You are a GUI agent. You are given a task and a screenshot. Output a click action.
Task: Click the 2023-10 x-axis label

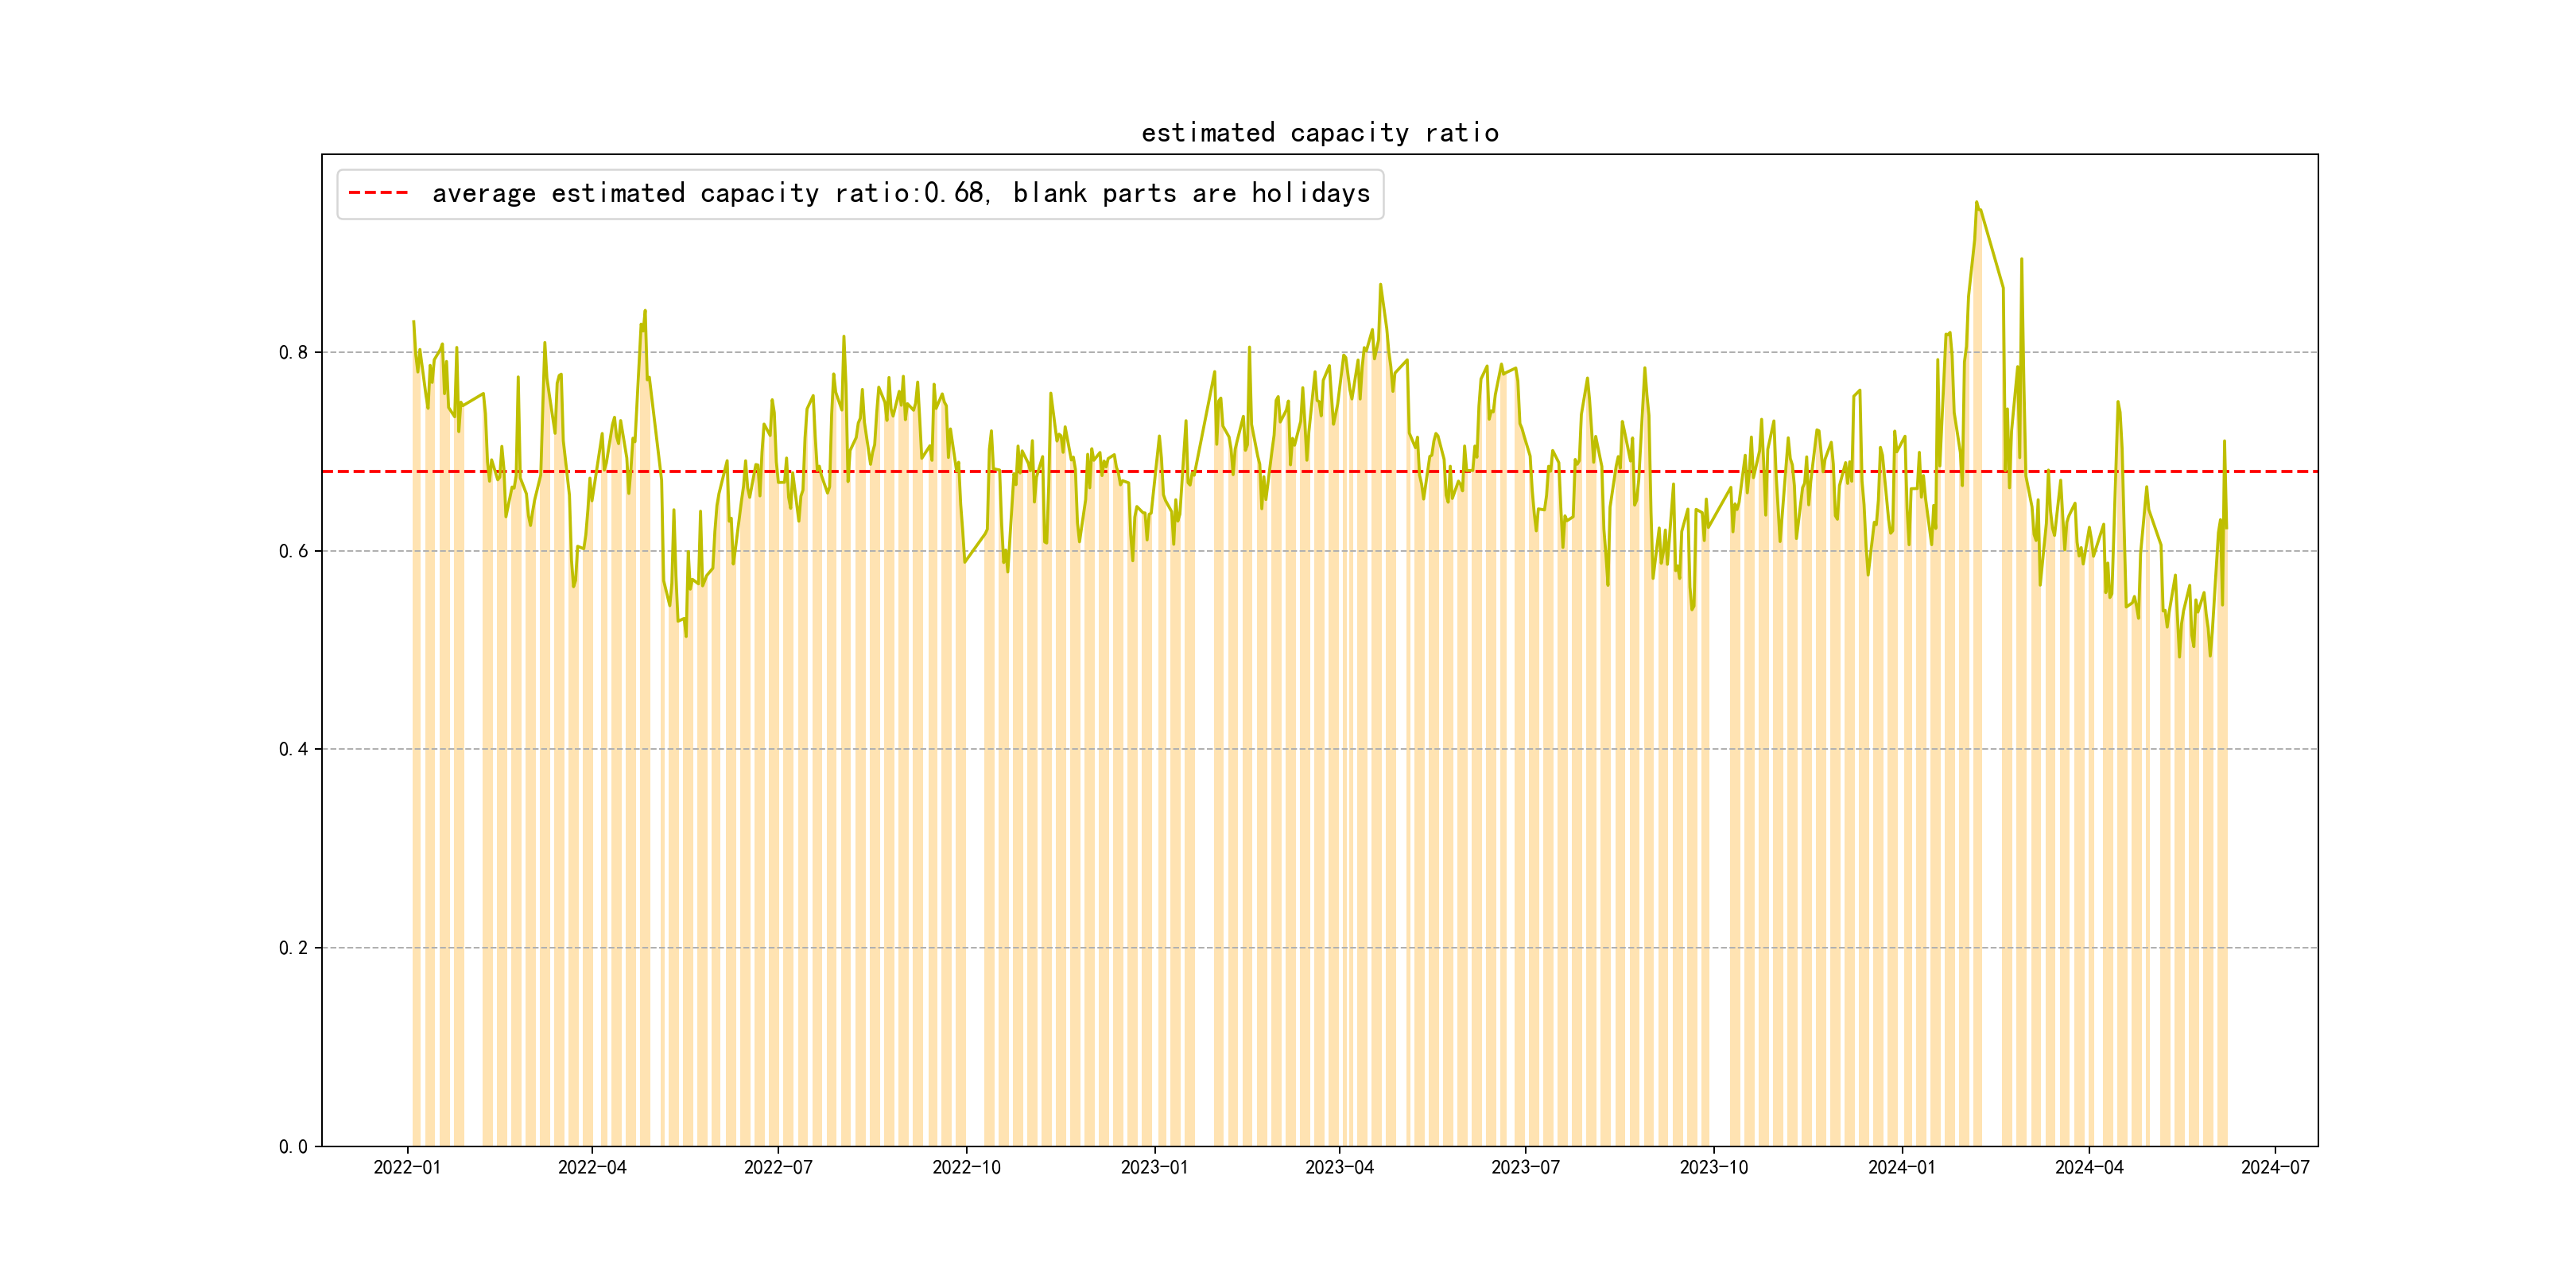click(1713, 1167)
